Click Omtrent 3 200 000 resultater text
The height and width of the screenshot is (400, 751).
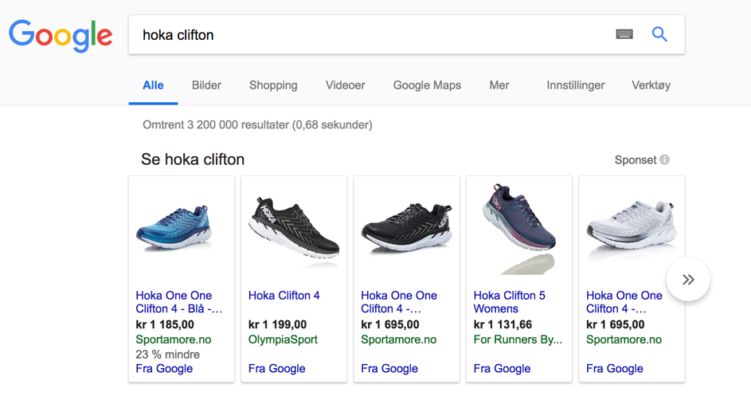click(257, 125)
